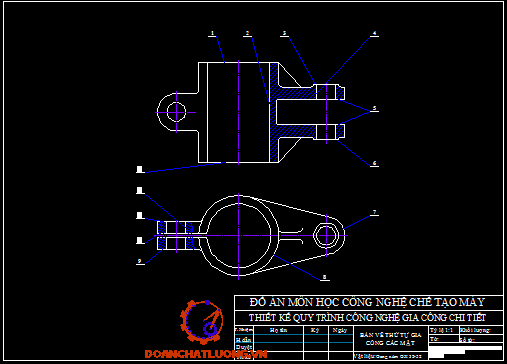Click the gear logo above DOANCHATLUONG.VN
The width and height of the screenshot is (507, 364).
pyautogui.click(x=202, y=322)
